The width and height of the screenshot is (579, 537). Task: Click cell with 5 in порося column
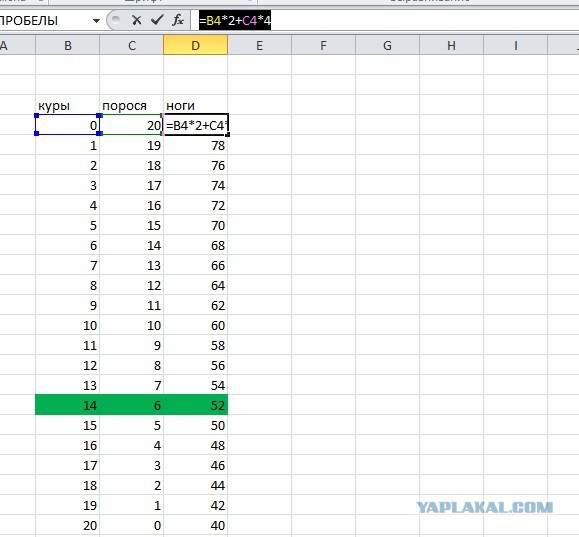click(x=132, y=425)
